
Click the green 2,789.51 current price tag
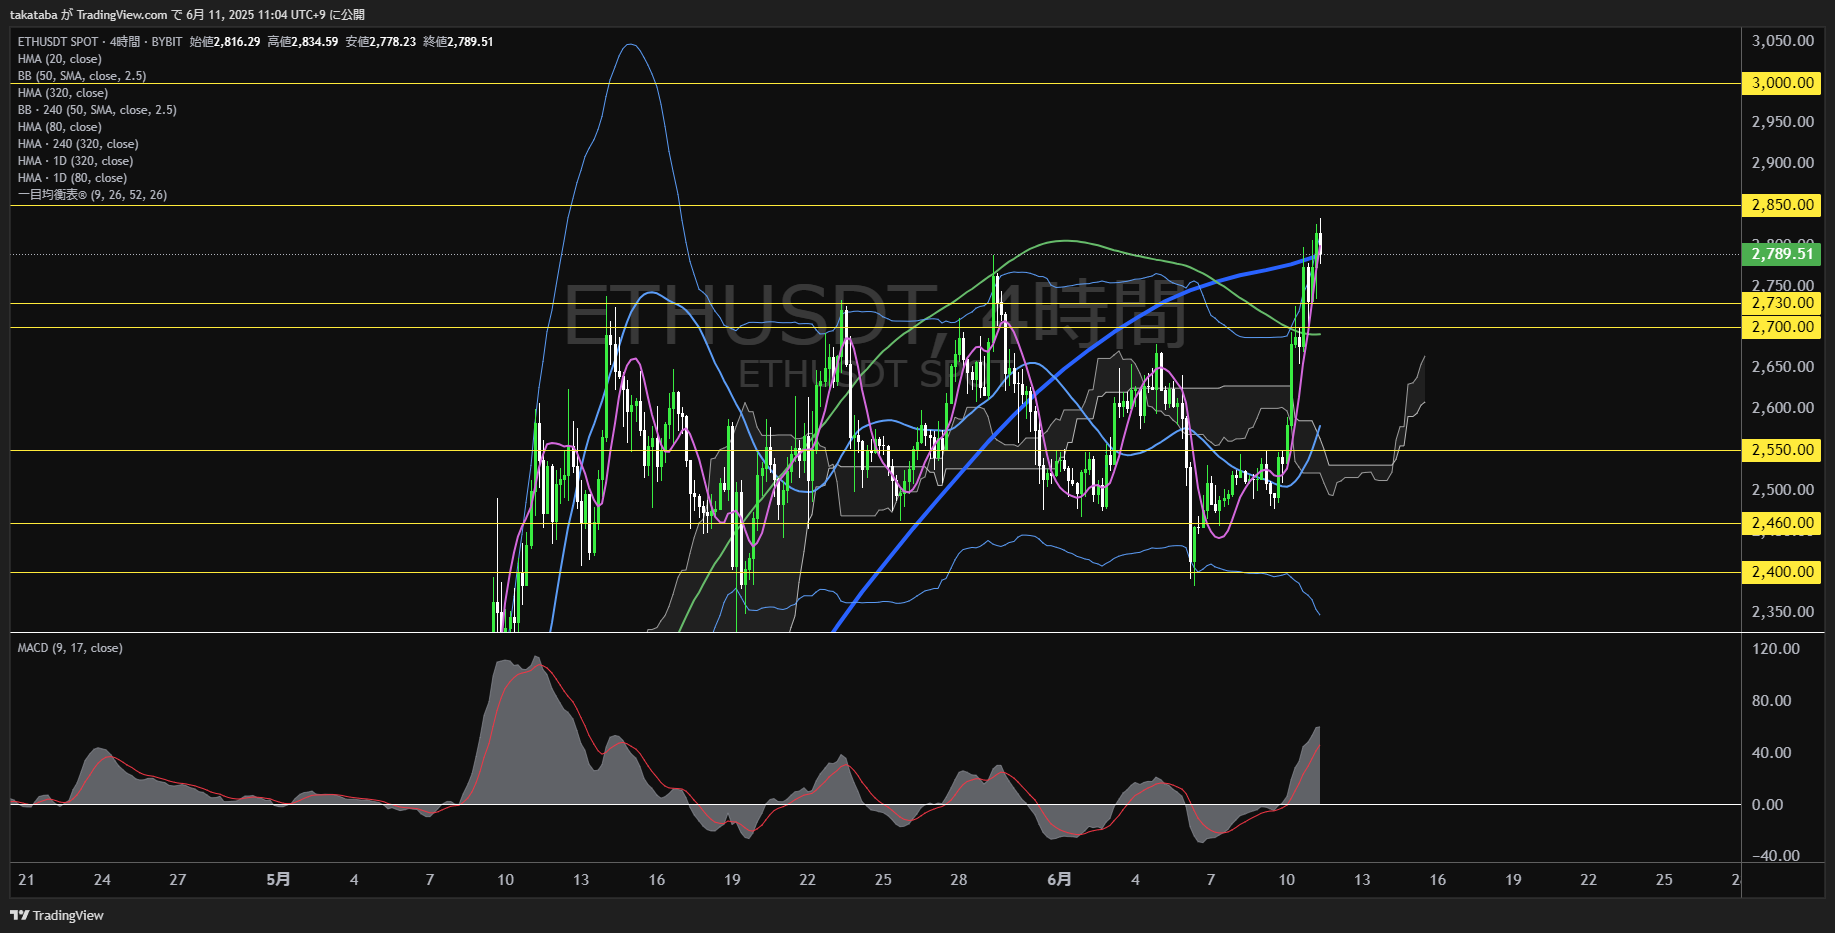pos(1782,254)
